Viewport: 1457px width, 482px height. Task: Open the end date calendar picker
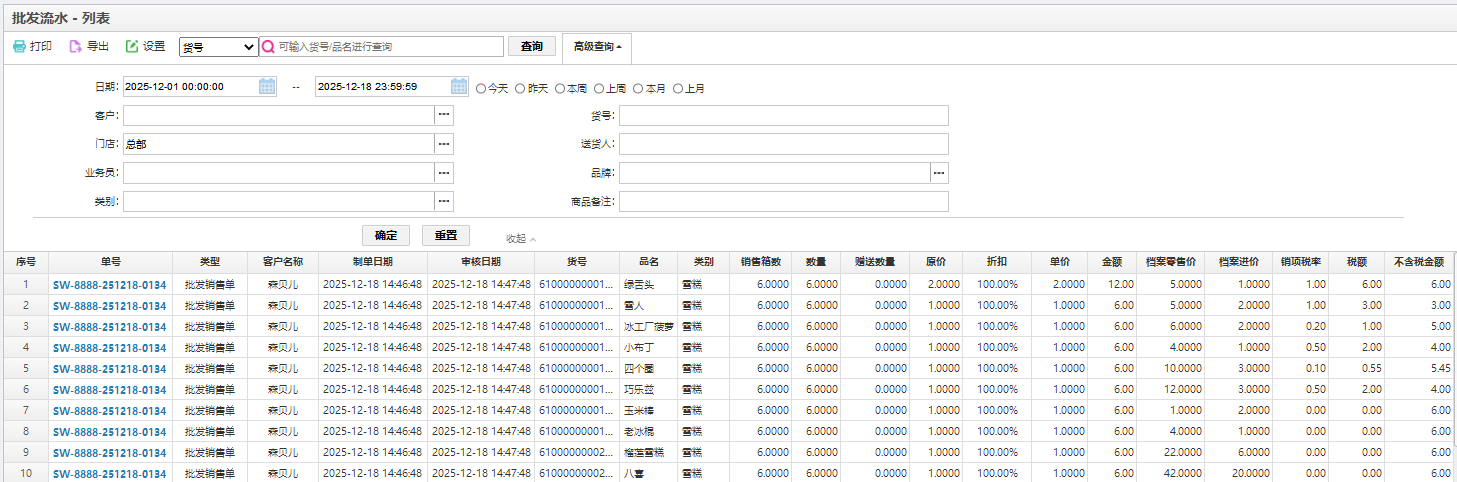[x=459, y=87]
